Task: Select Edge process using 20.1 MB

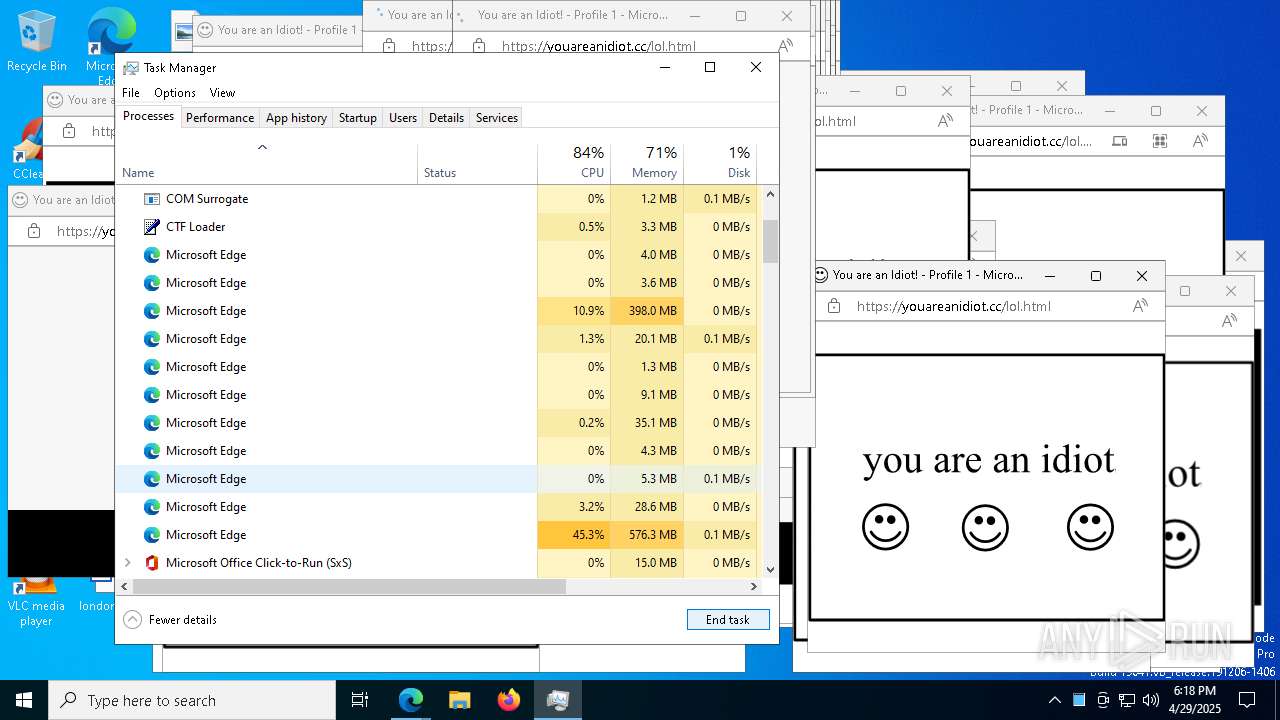Action: pos(438,338)
